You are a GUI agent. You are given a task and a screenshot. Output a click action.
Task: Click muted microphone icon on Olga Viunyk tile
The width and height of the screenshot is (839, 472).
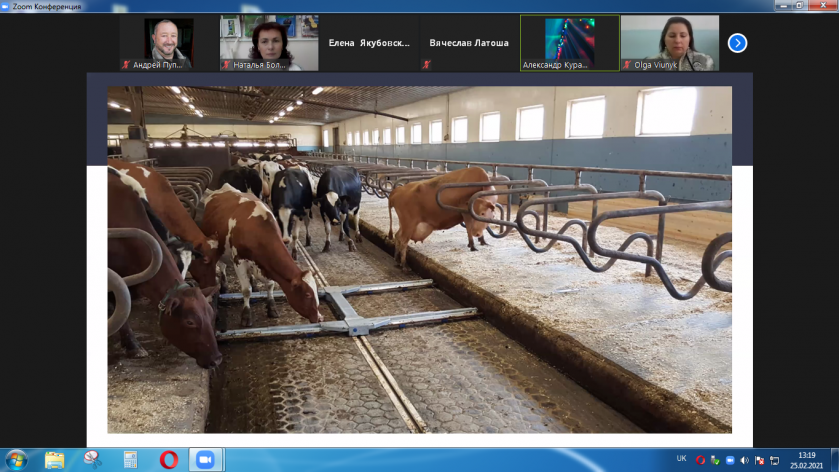click(x=627, y=65)
